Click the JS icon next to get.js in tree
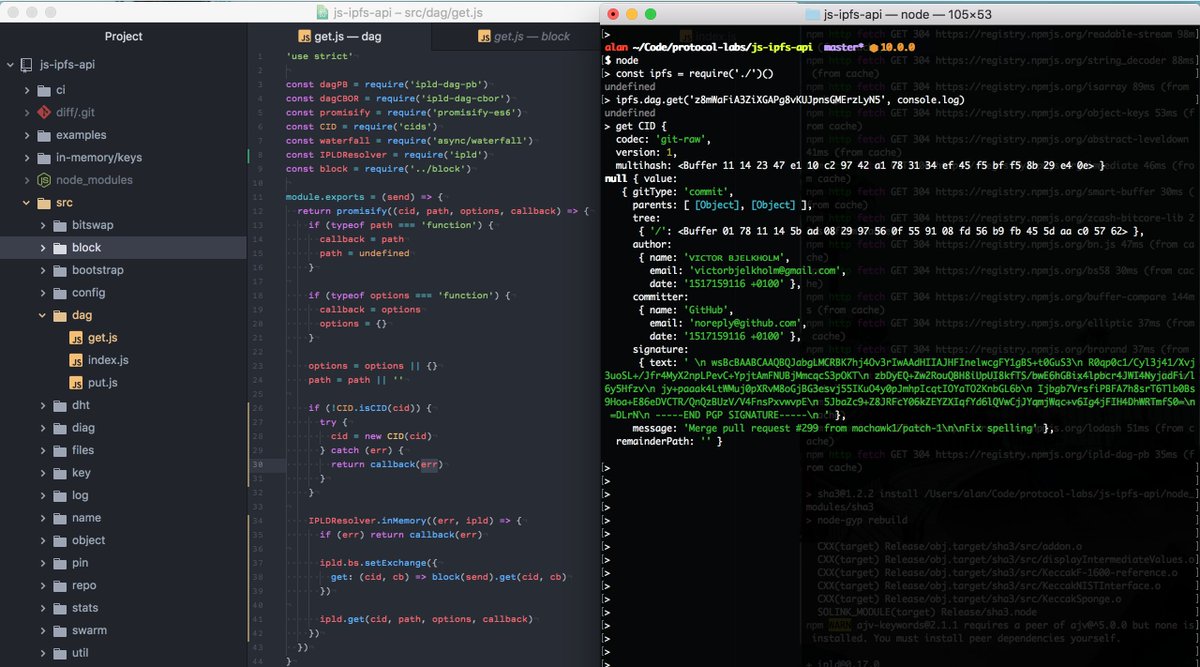The image size is (1200, 667). click(76, 338)
